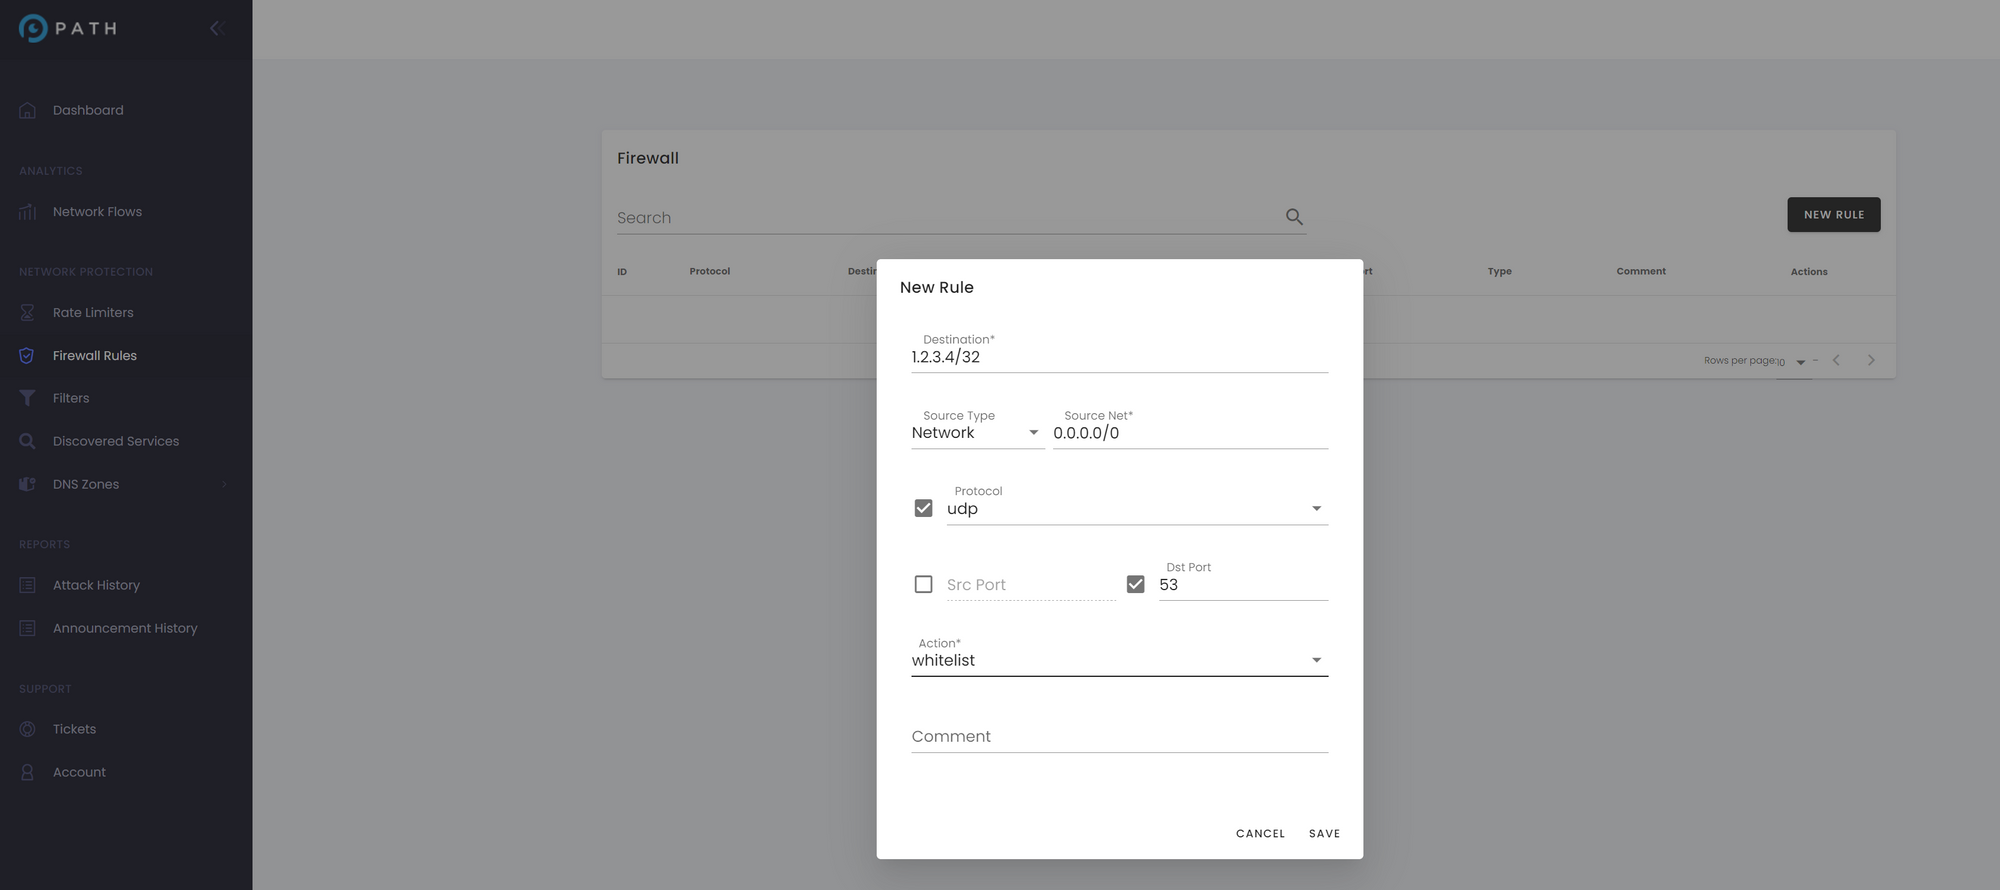Click the Rate Limiters hourglass icon
This screenshot has width=2000, height=890.
click(x=28, y=313)
